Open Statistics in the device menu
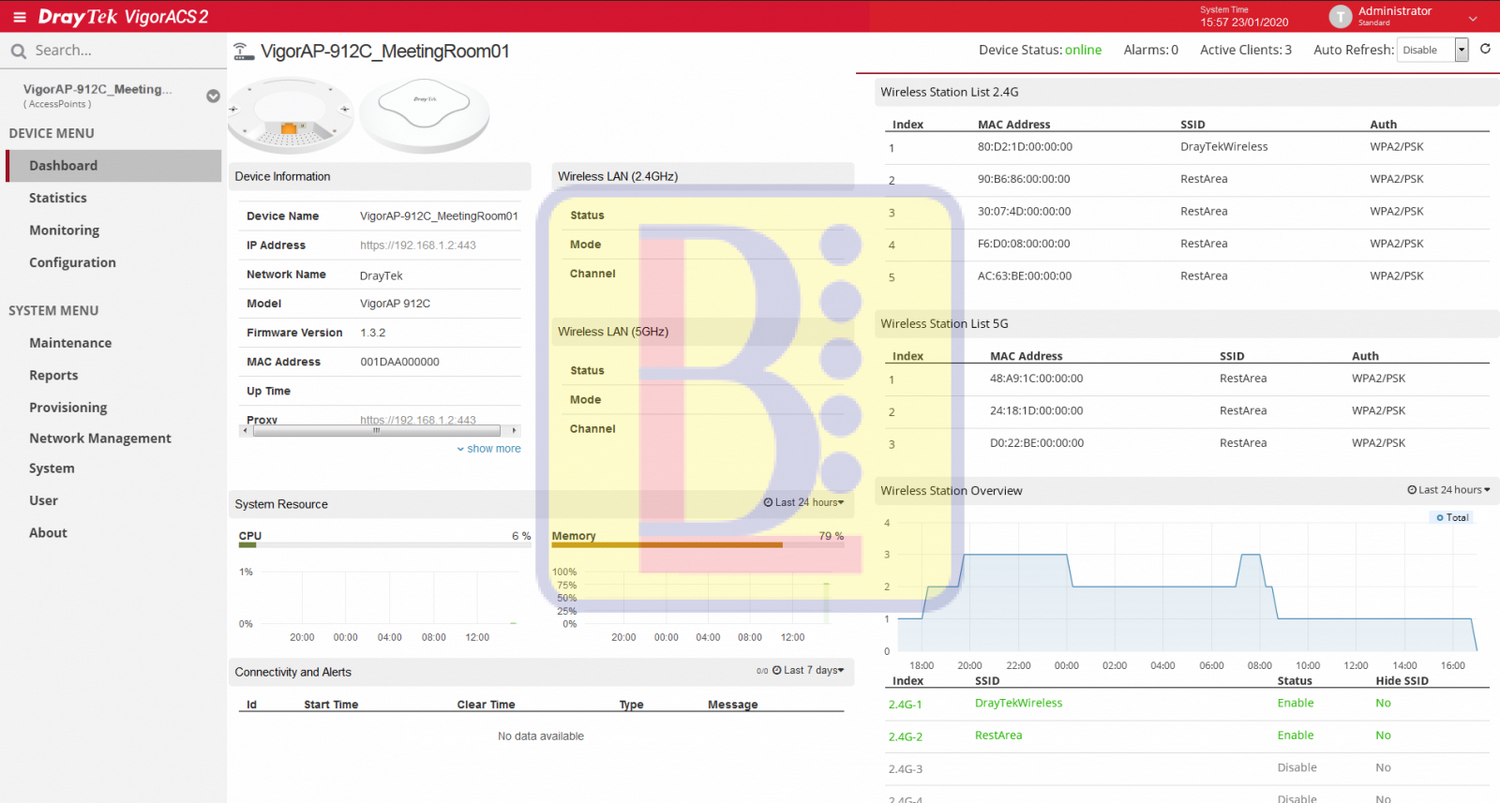The width and height of the screenshot is (1500, 803). click(x=58, y=198)
